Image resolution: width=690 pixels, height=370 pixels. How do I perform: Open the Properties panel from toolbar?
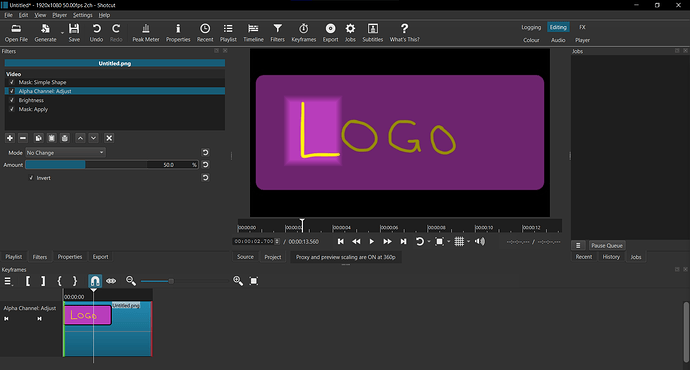click(x=178, y=33)
